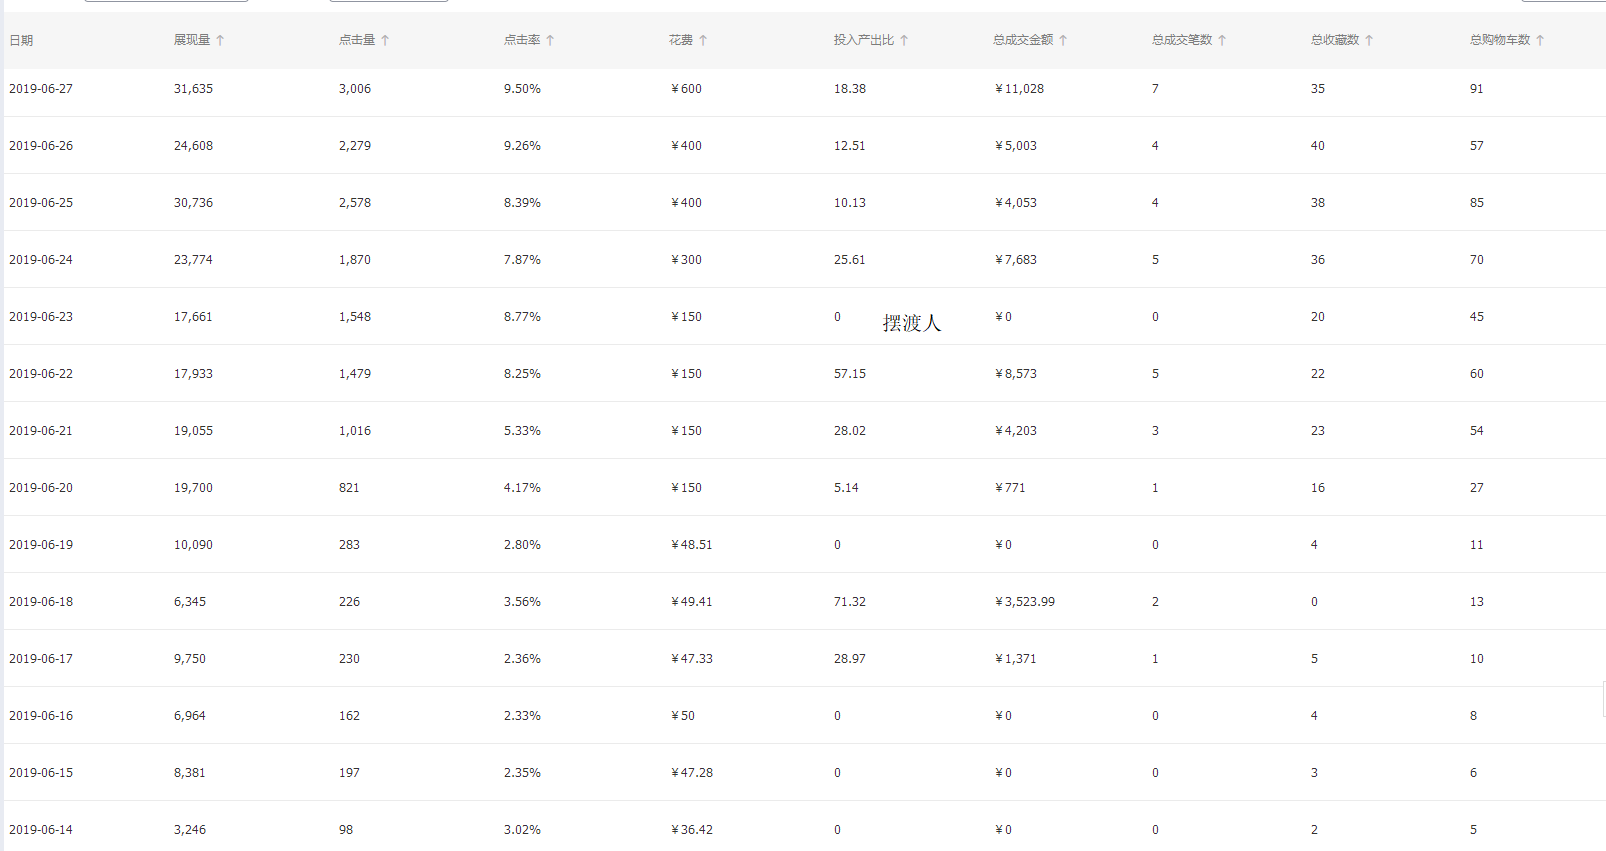Viewport: 1606px width, 851px height.
Task: Select date cell 2019-06-18
Action: tap(41, 602)
